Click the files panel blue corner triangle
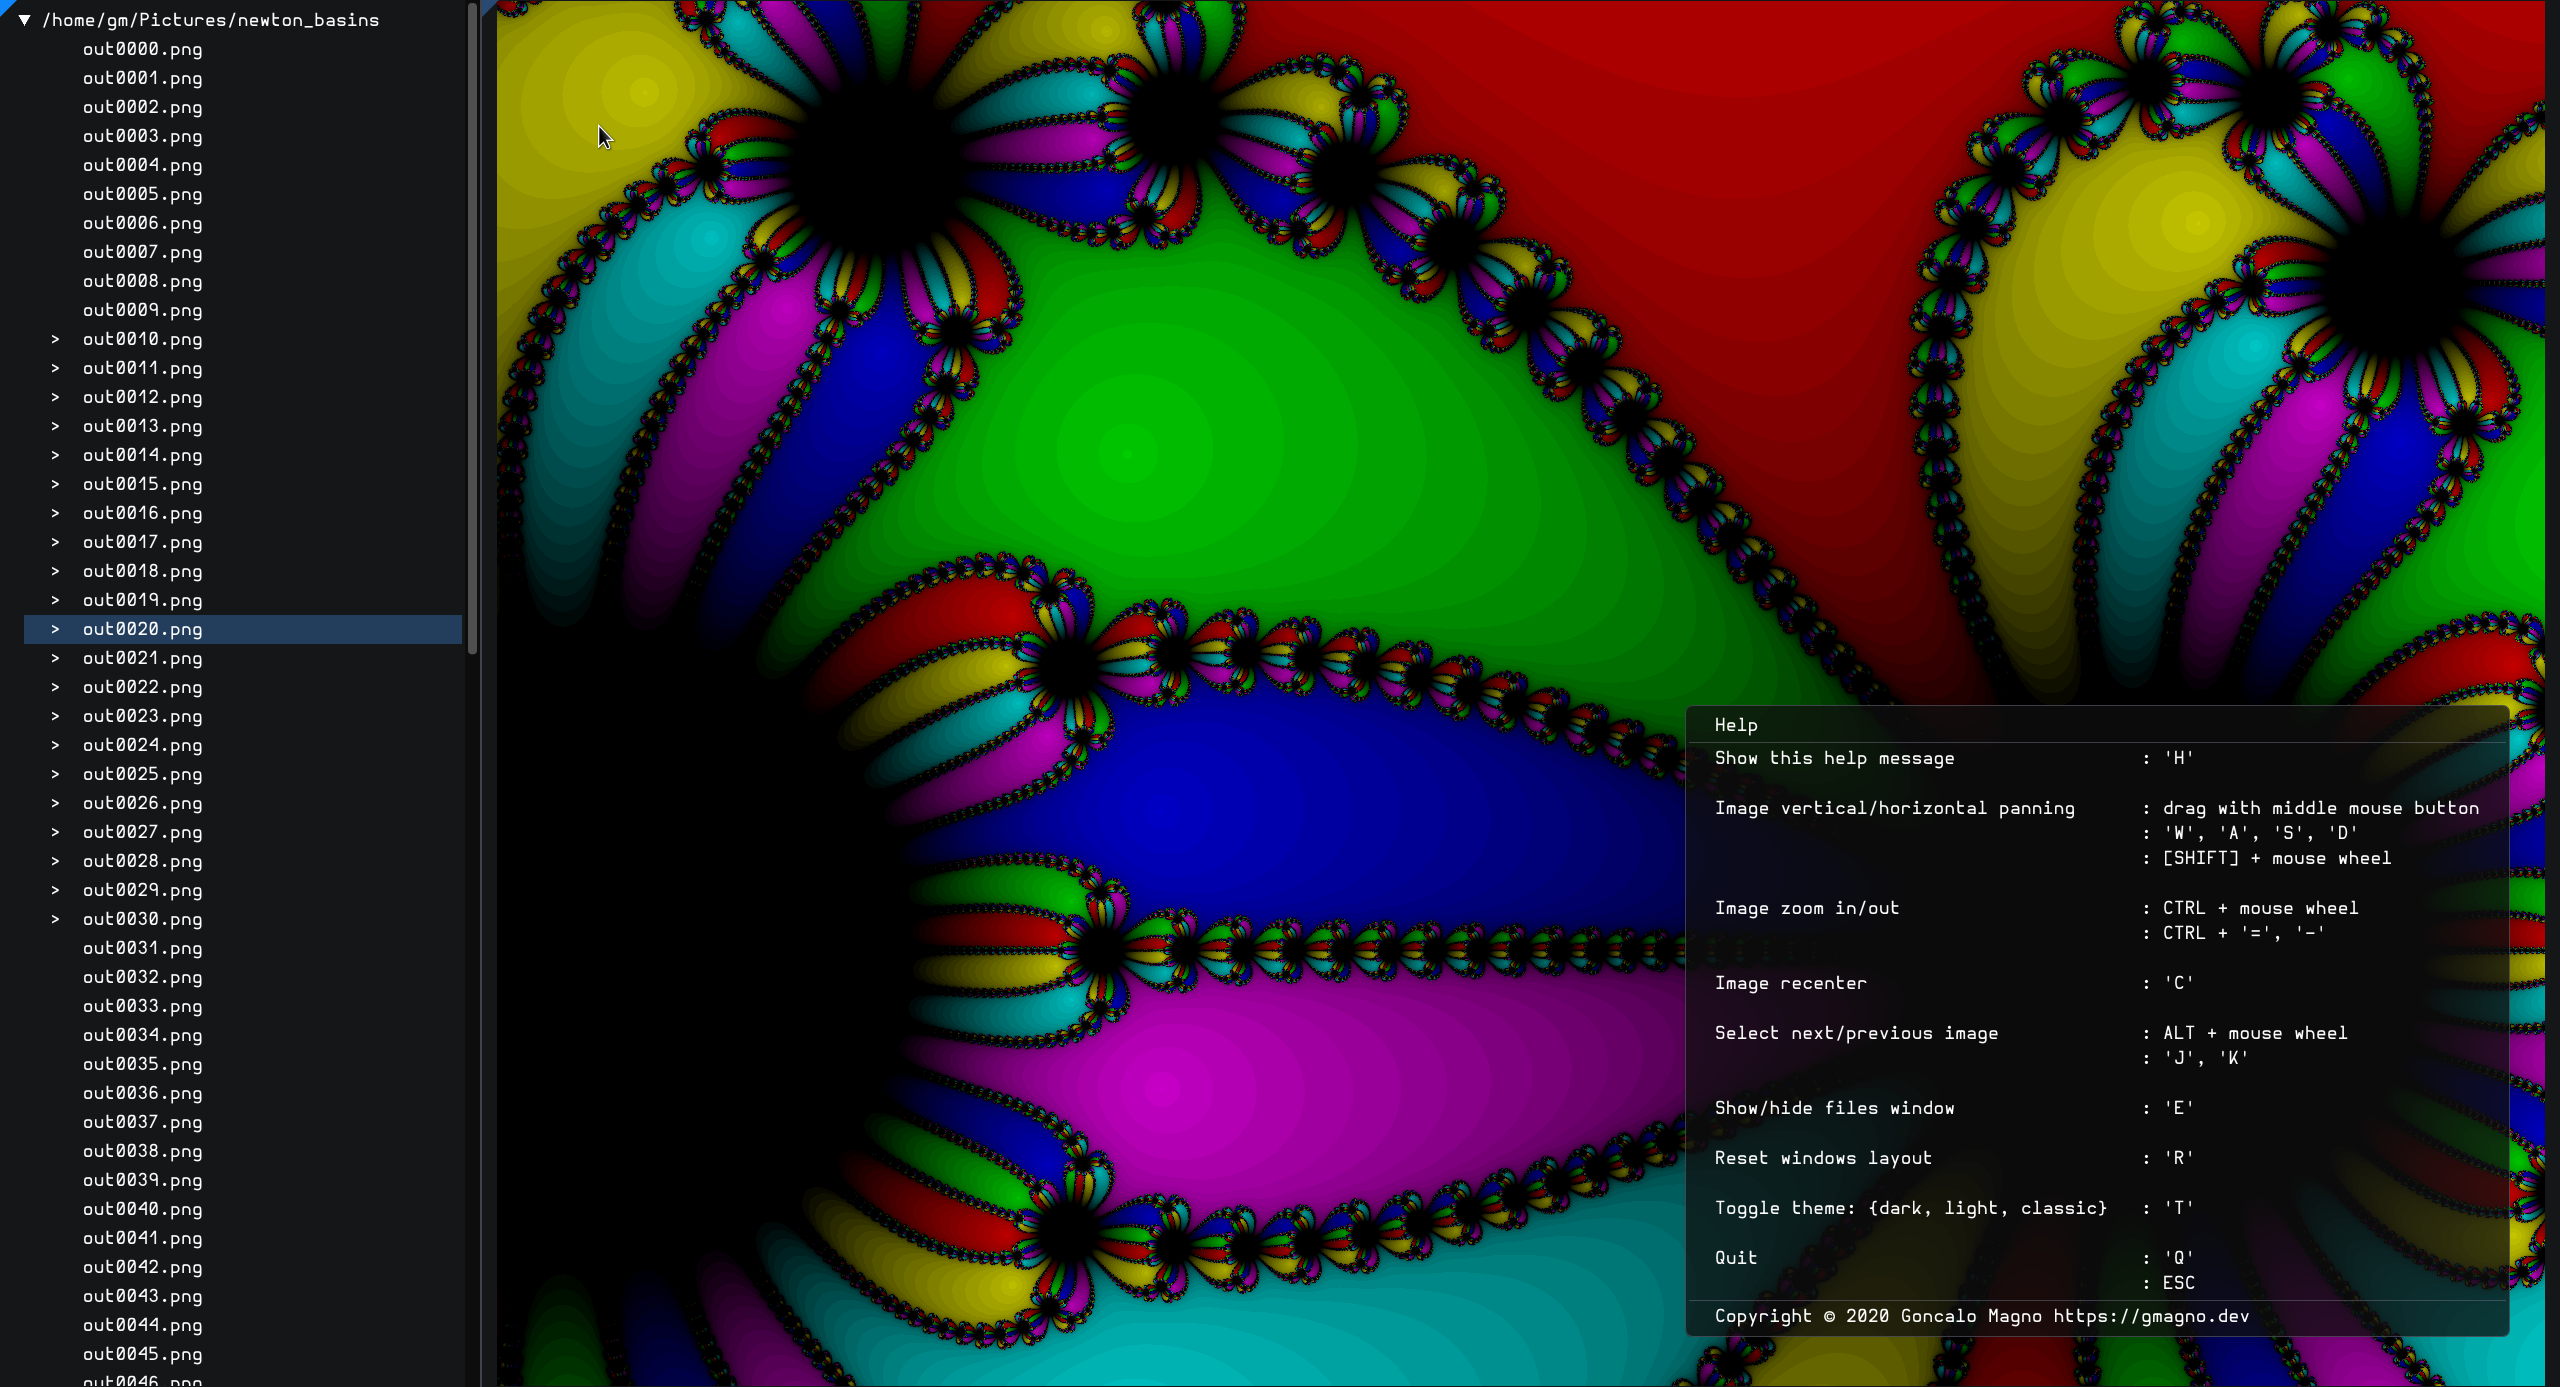Viewport: 2560px width, 1387px height. [x=3, y=3]
